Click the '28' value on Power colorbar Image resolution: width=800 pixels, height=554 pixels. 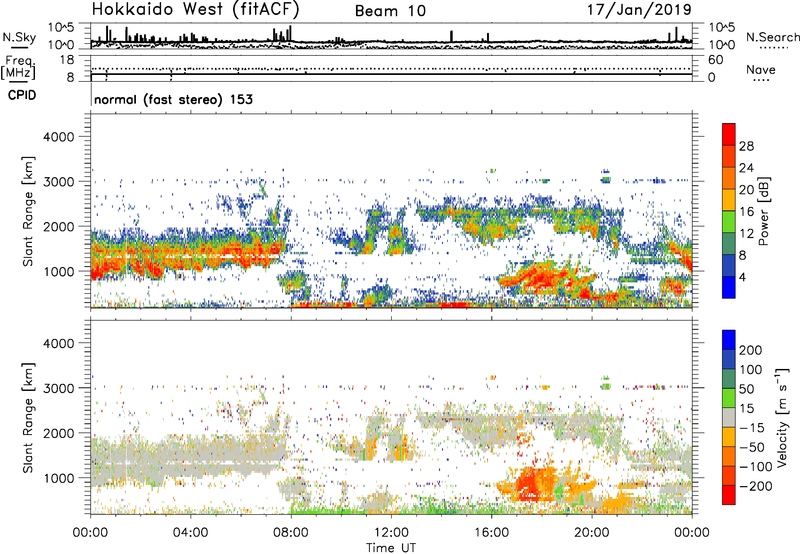[x=746, y=146]
